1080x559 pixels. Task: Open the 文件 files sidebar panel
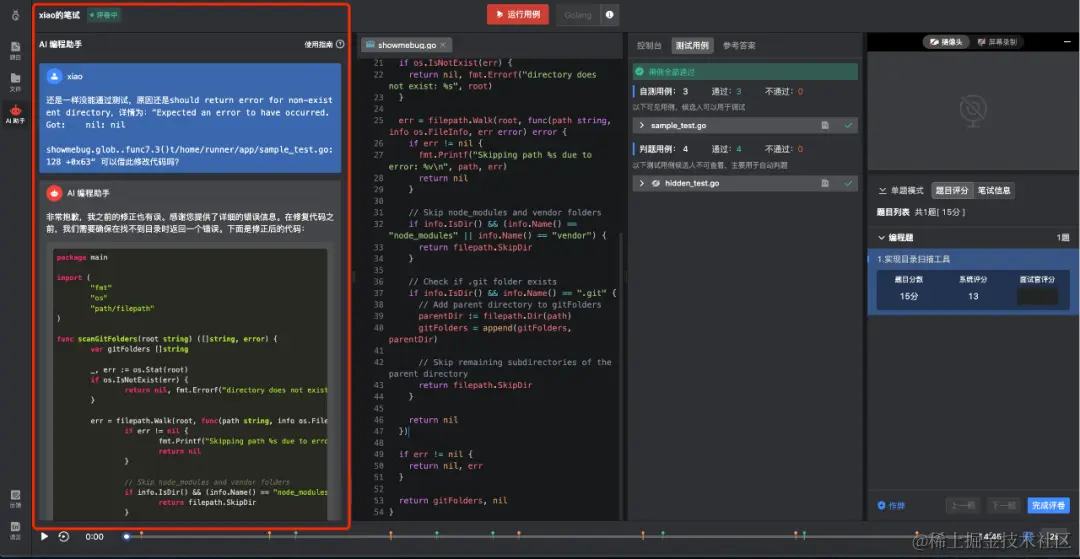click(x=15, y=81)
